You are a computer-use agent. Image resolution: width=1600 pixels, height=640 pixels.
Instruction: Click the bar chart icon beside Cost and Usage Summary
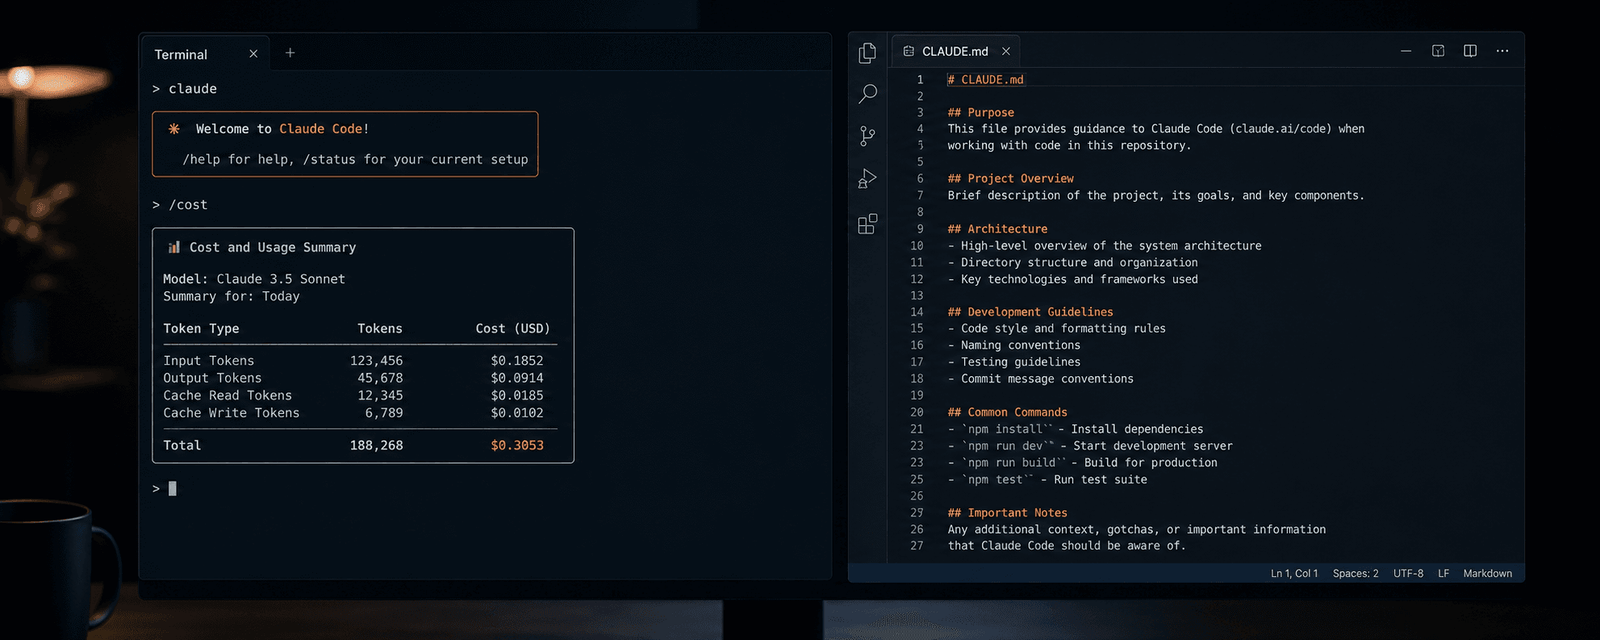click(x=174, y=247)
